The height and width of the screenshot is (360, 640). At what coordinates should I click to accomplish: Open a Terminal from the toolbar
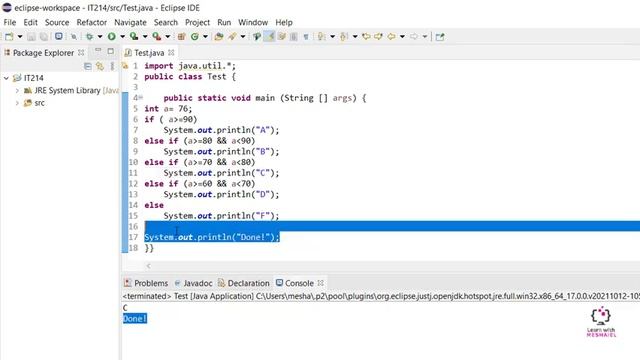[59, 36]
